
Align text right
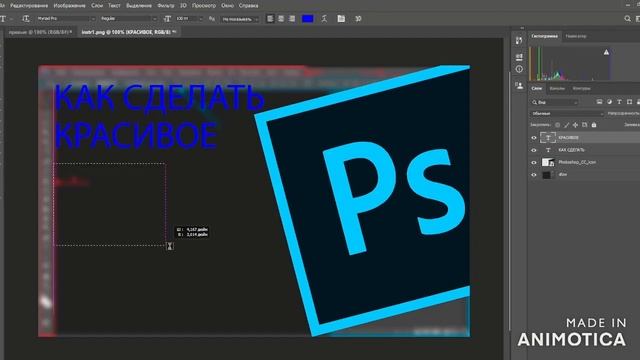pos(291,19)
